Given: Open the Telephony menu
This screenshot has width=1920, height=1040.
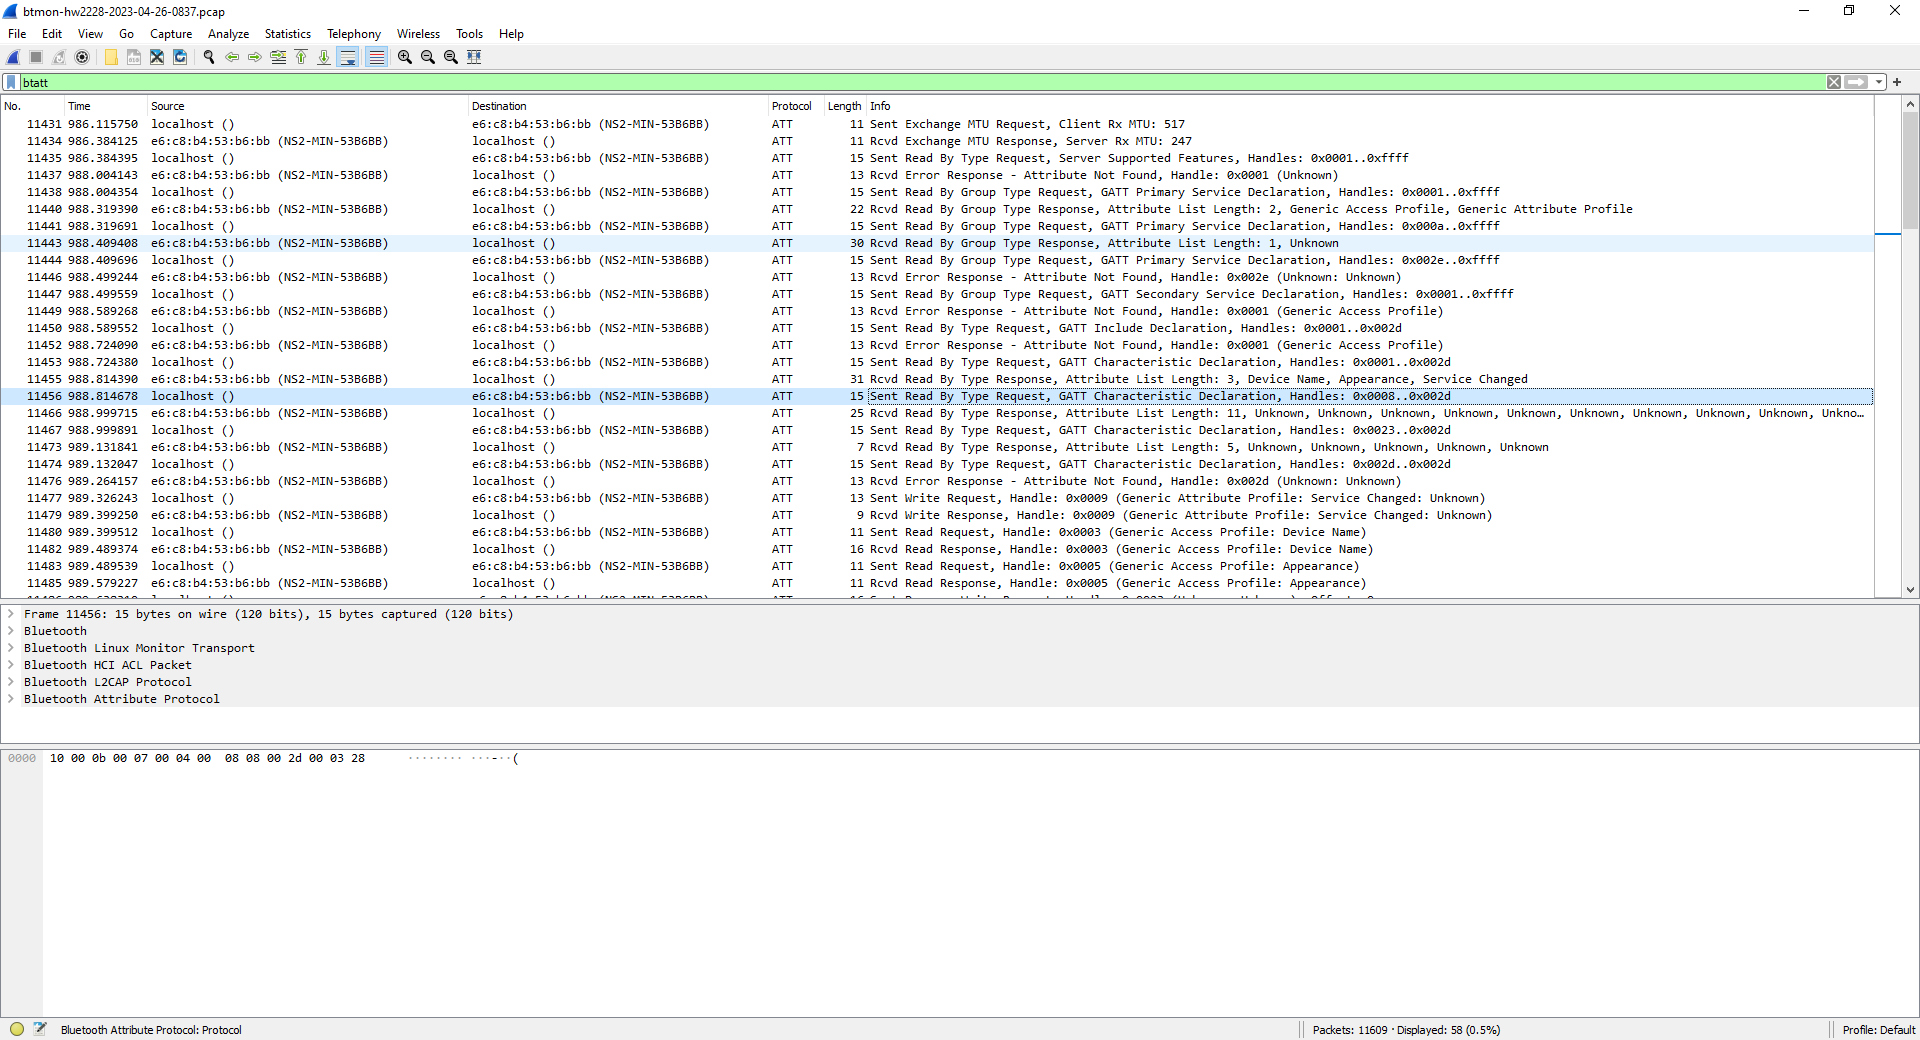Looking at the screenshot, I should pyautogui.click(x=354, y=33).
